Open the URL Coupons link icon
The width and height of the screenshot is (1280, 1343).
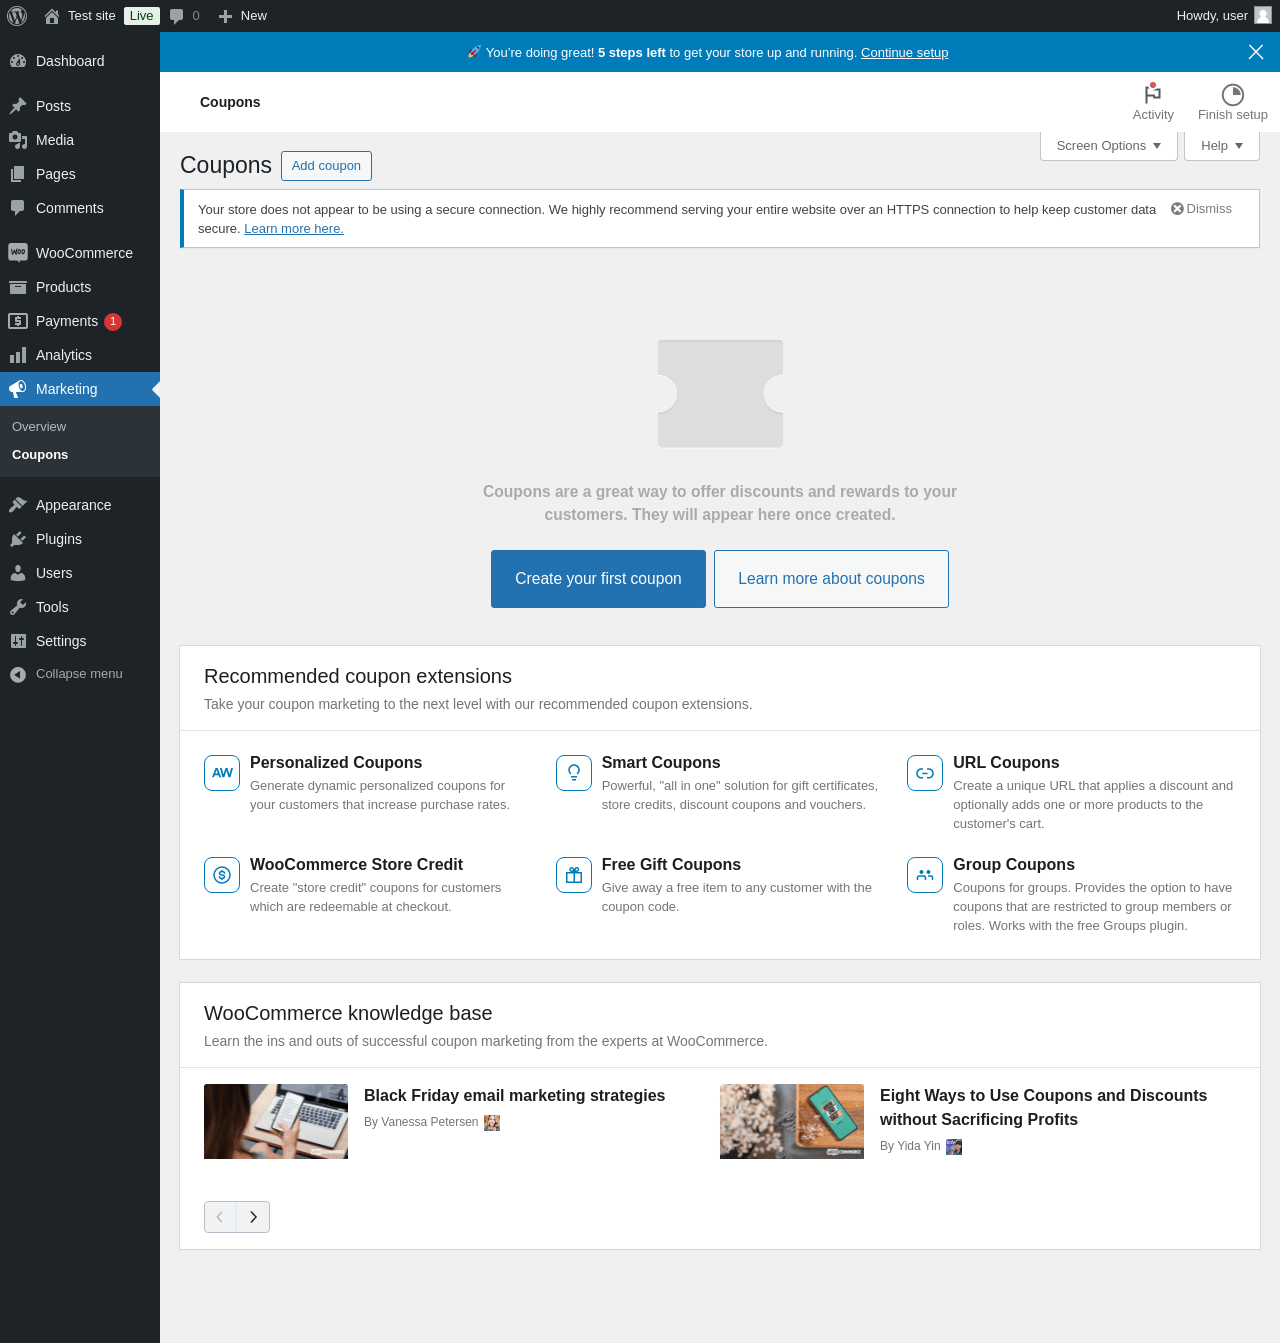tap(925, 773)
